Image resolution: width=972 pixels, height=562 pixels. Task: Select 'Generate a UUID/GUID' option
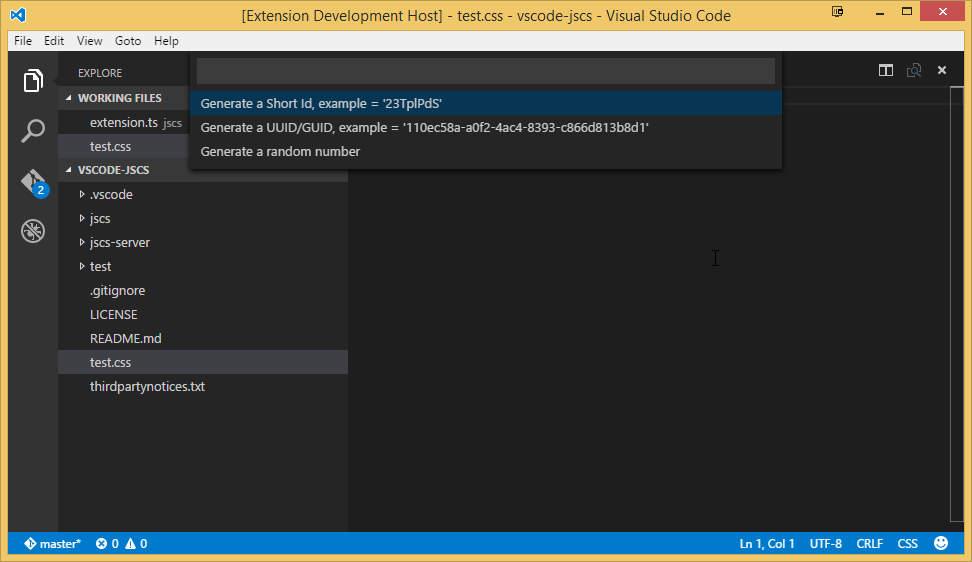point(486,128)
